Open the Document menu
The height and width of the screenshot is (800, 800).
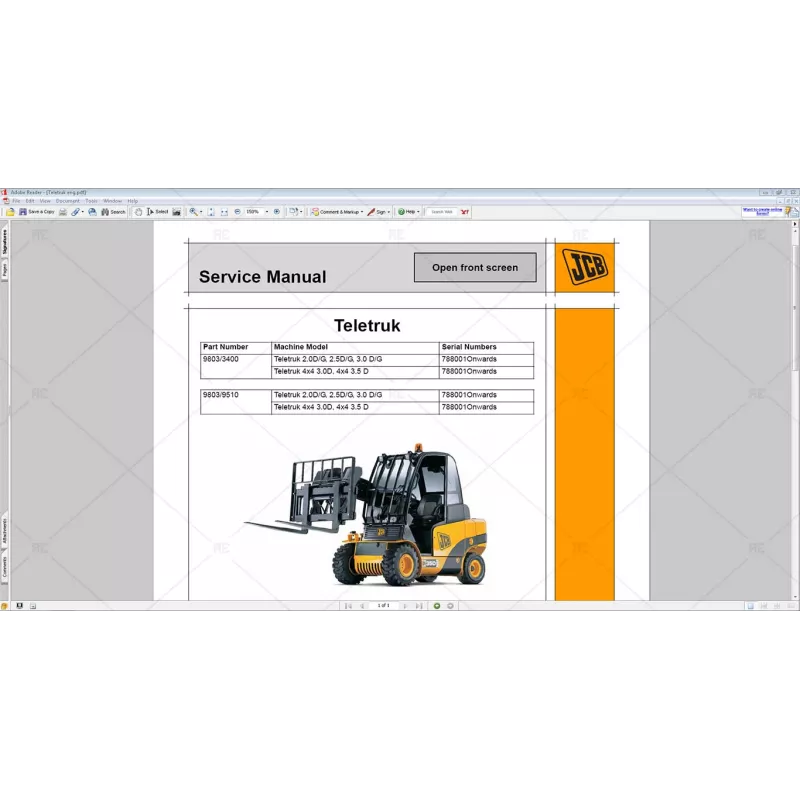[67, 200]
